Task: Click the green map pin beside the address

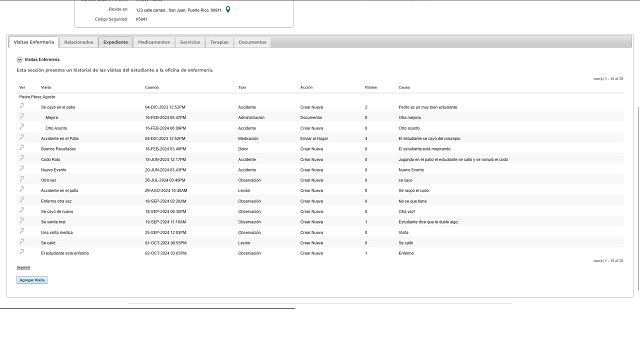Action: (228, 9)
